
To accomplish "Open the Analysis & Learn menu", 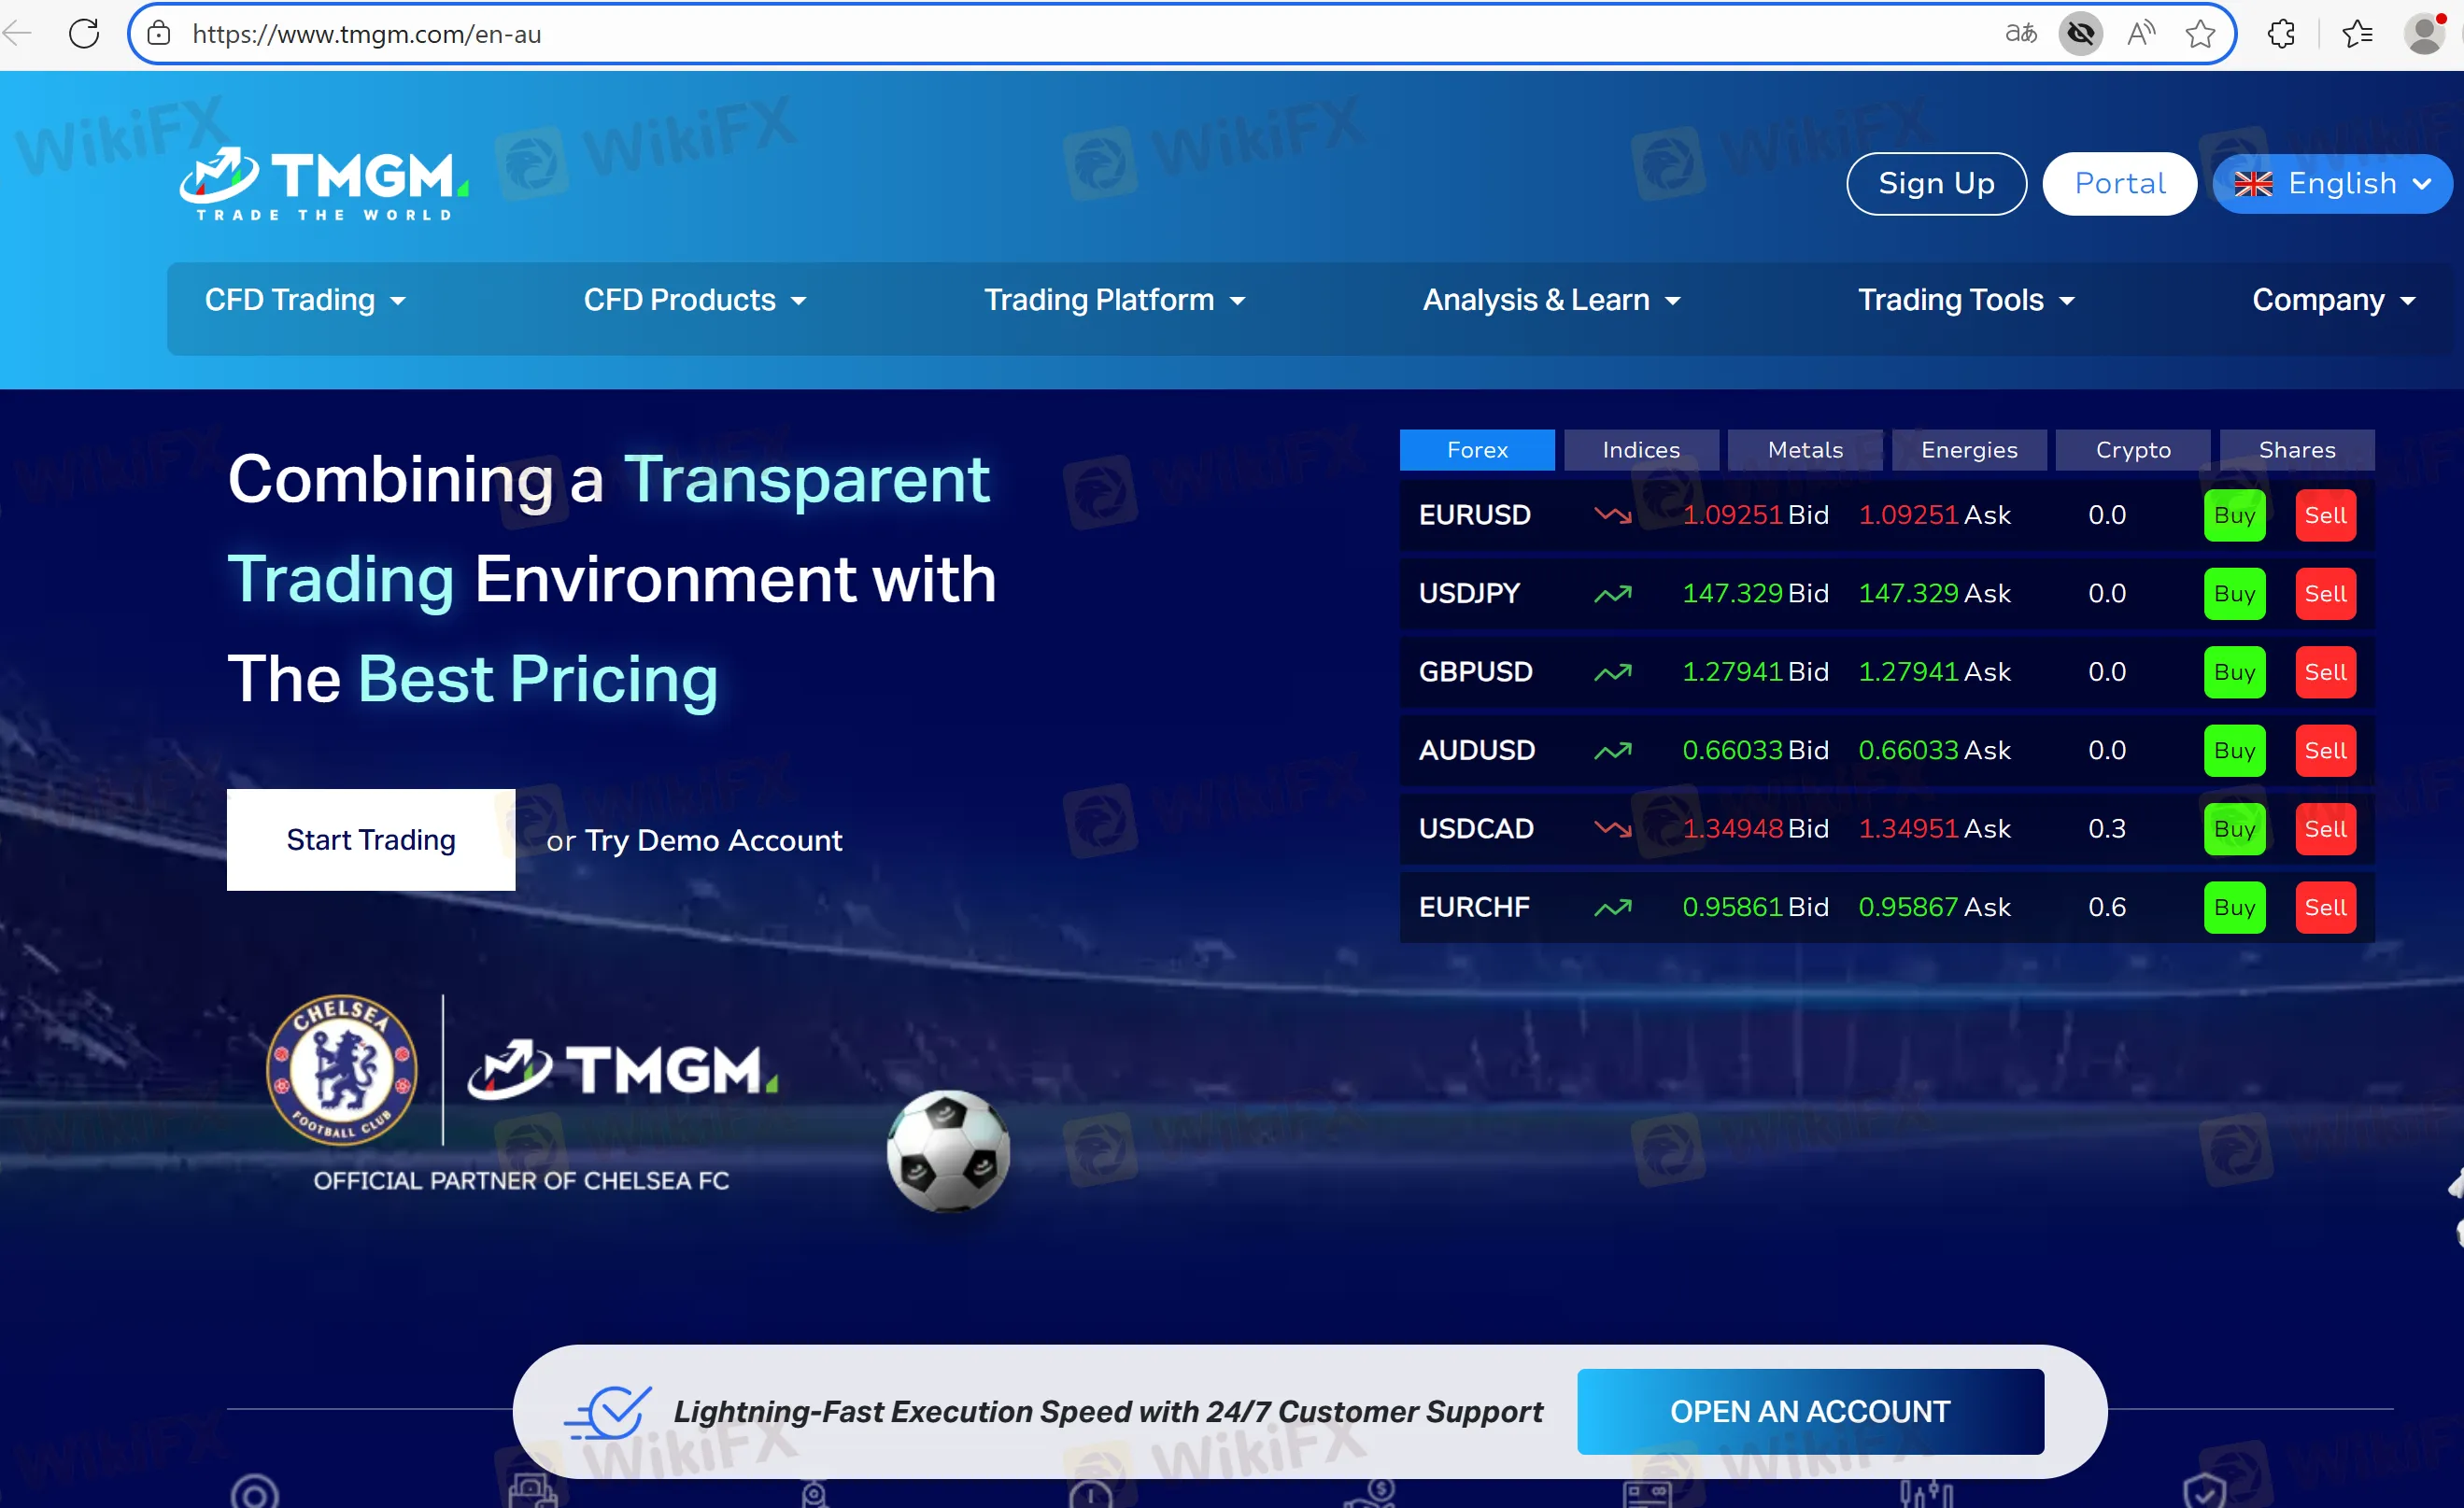I will [x=1551, y=300].
